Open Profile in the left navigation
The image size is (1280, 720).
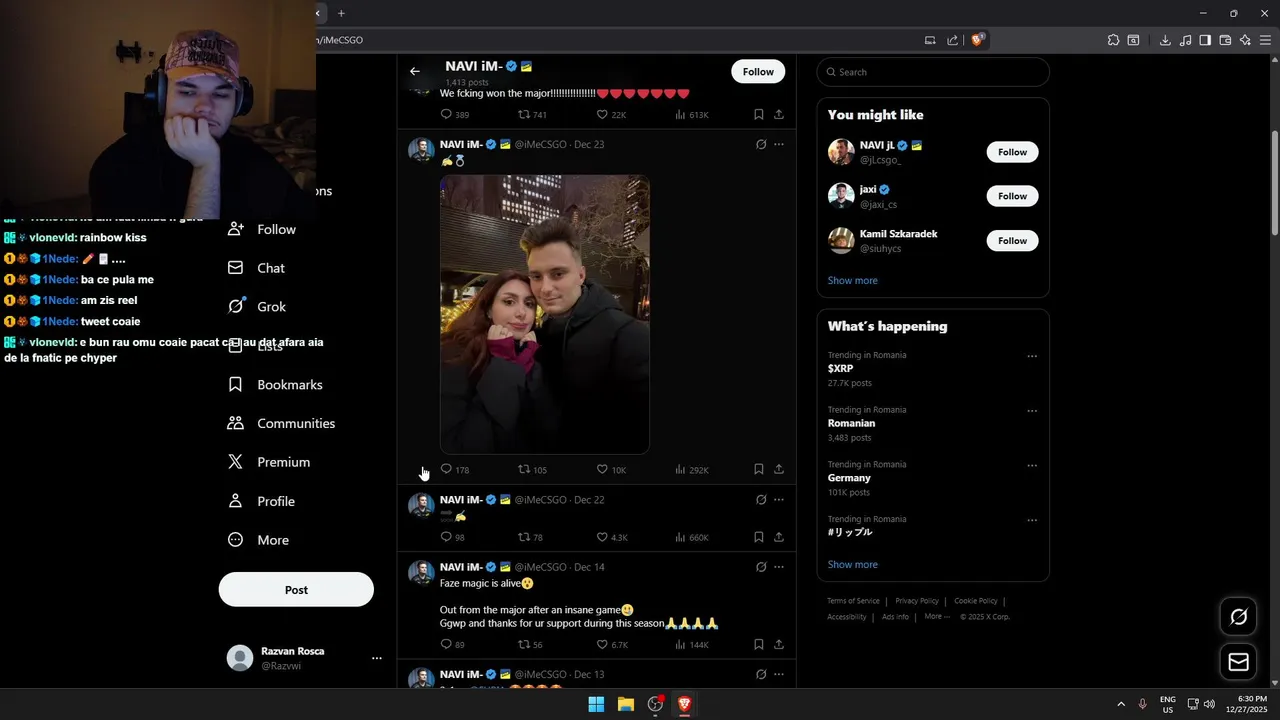pyautogui.click(x=261, y=501)
